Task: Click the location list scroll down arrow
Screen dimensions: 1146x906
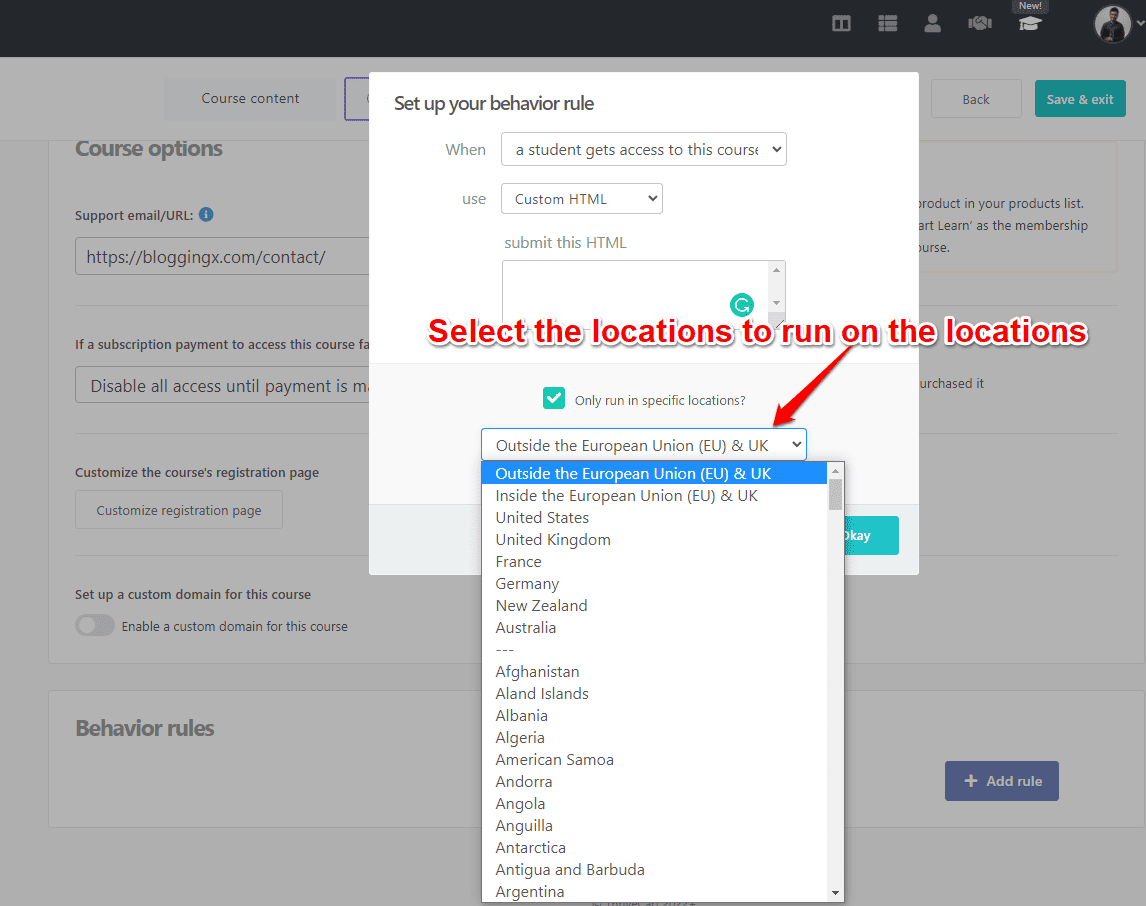Action: (835, 893)
